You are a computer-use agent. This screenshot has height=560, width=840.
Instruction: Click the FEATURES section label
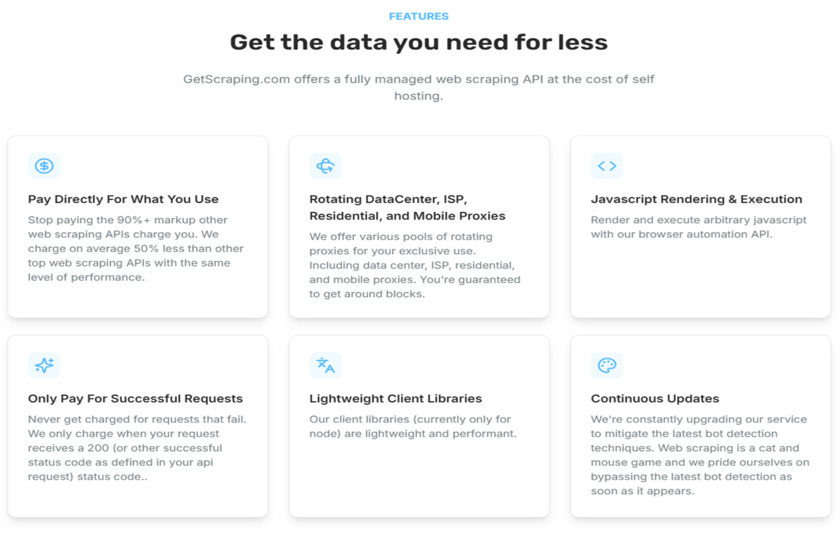tap(419, 17)
